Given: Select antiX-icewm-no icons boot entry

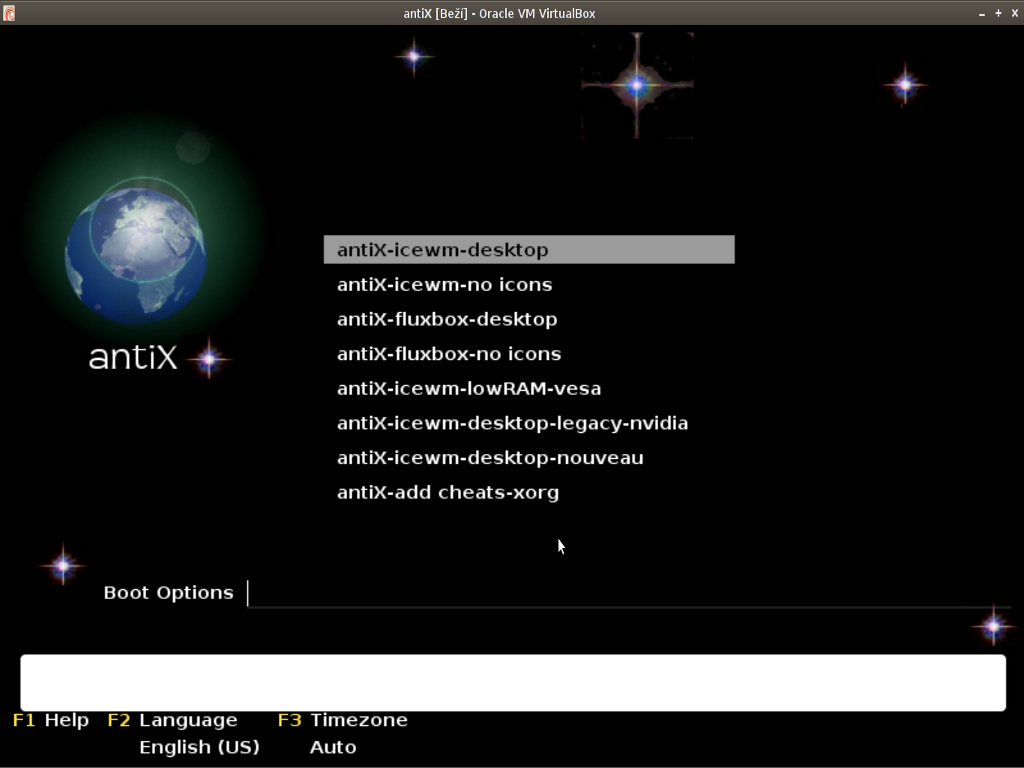Looking at the screenshot, I should (x=445, y=285).
